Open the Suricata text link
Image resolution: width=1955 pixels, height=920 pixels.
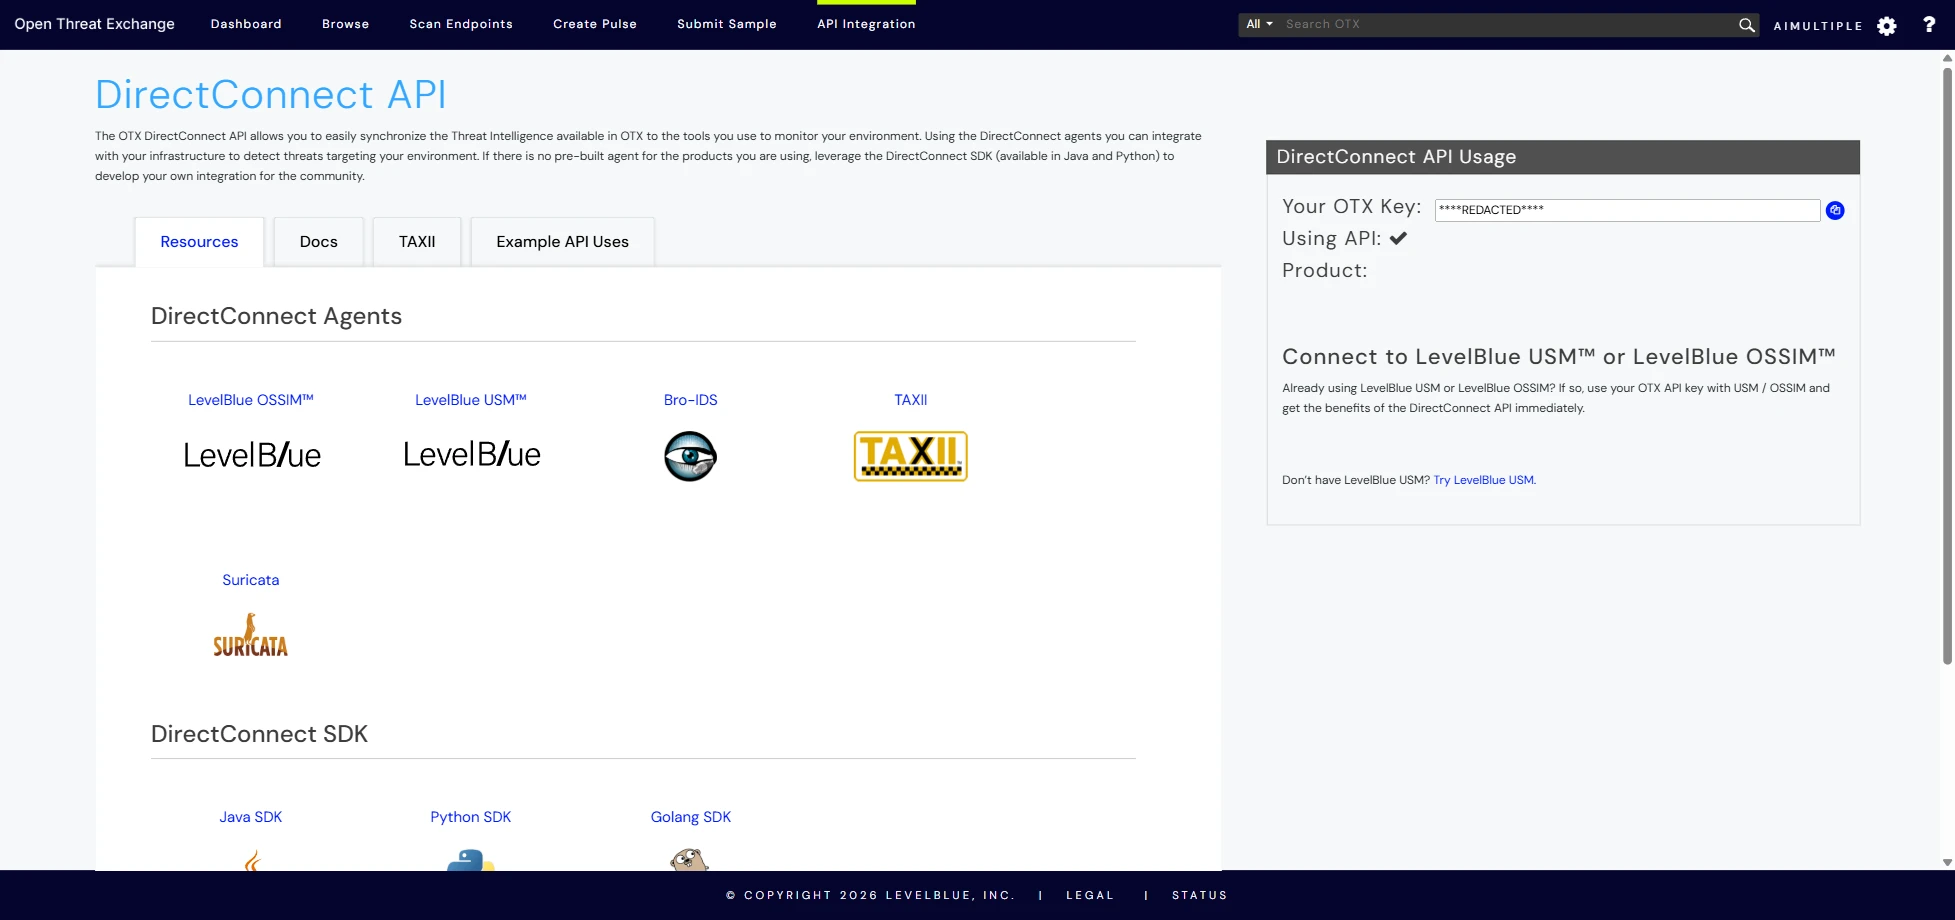[x=250, y=580]
